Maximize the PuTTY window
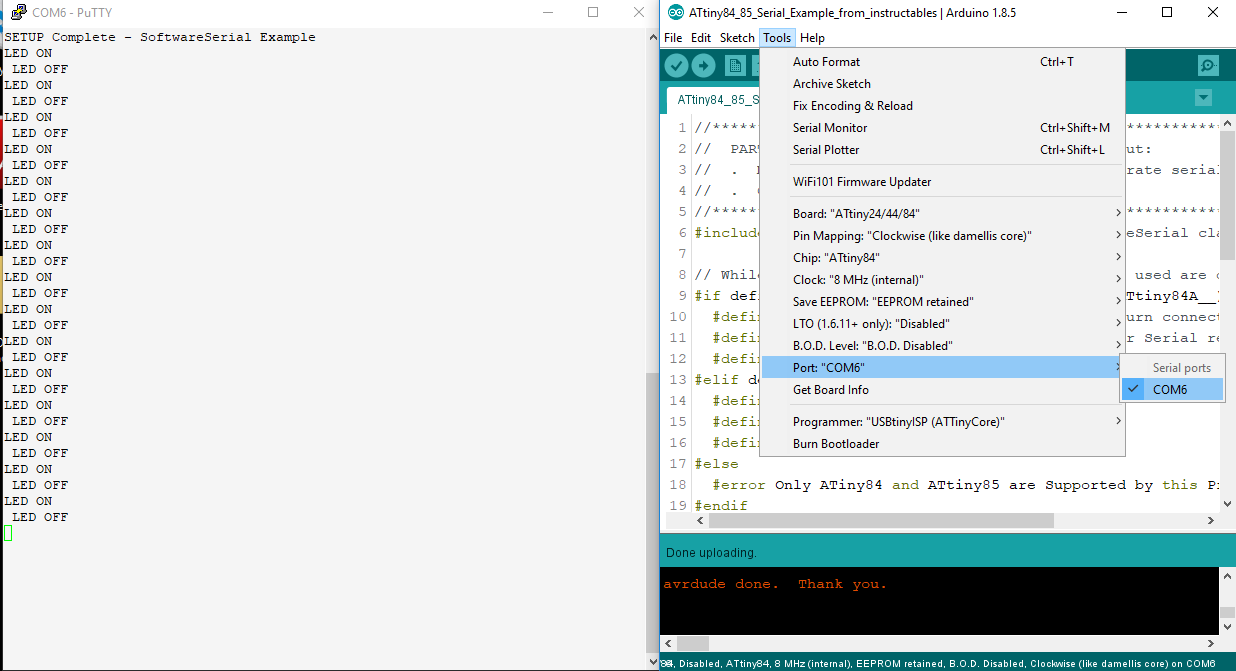The image size is (1236, 671). 593,12
